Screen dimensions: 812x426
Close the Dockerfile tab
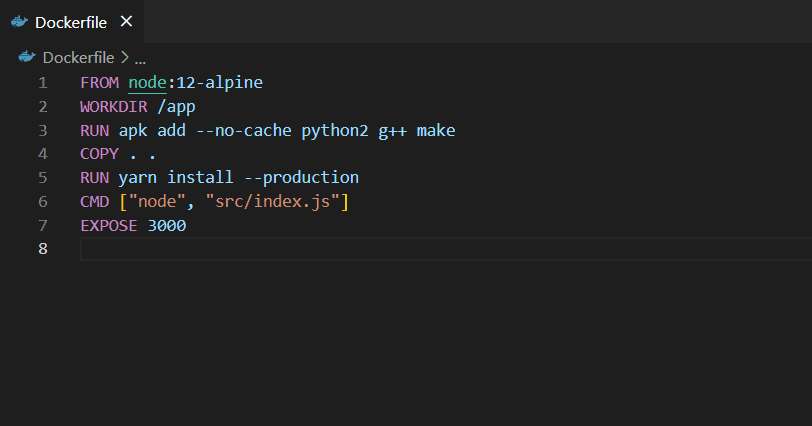click(x=126, y=22)
